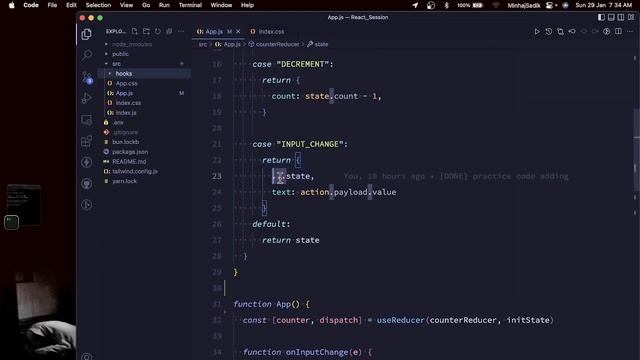640x360 pixels.
Task: Open the File menu
Action: click(x=52, y=5)
